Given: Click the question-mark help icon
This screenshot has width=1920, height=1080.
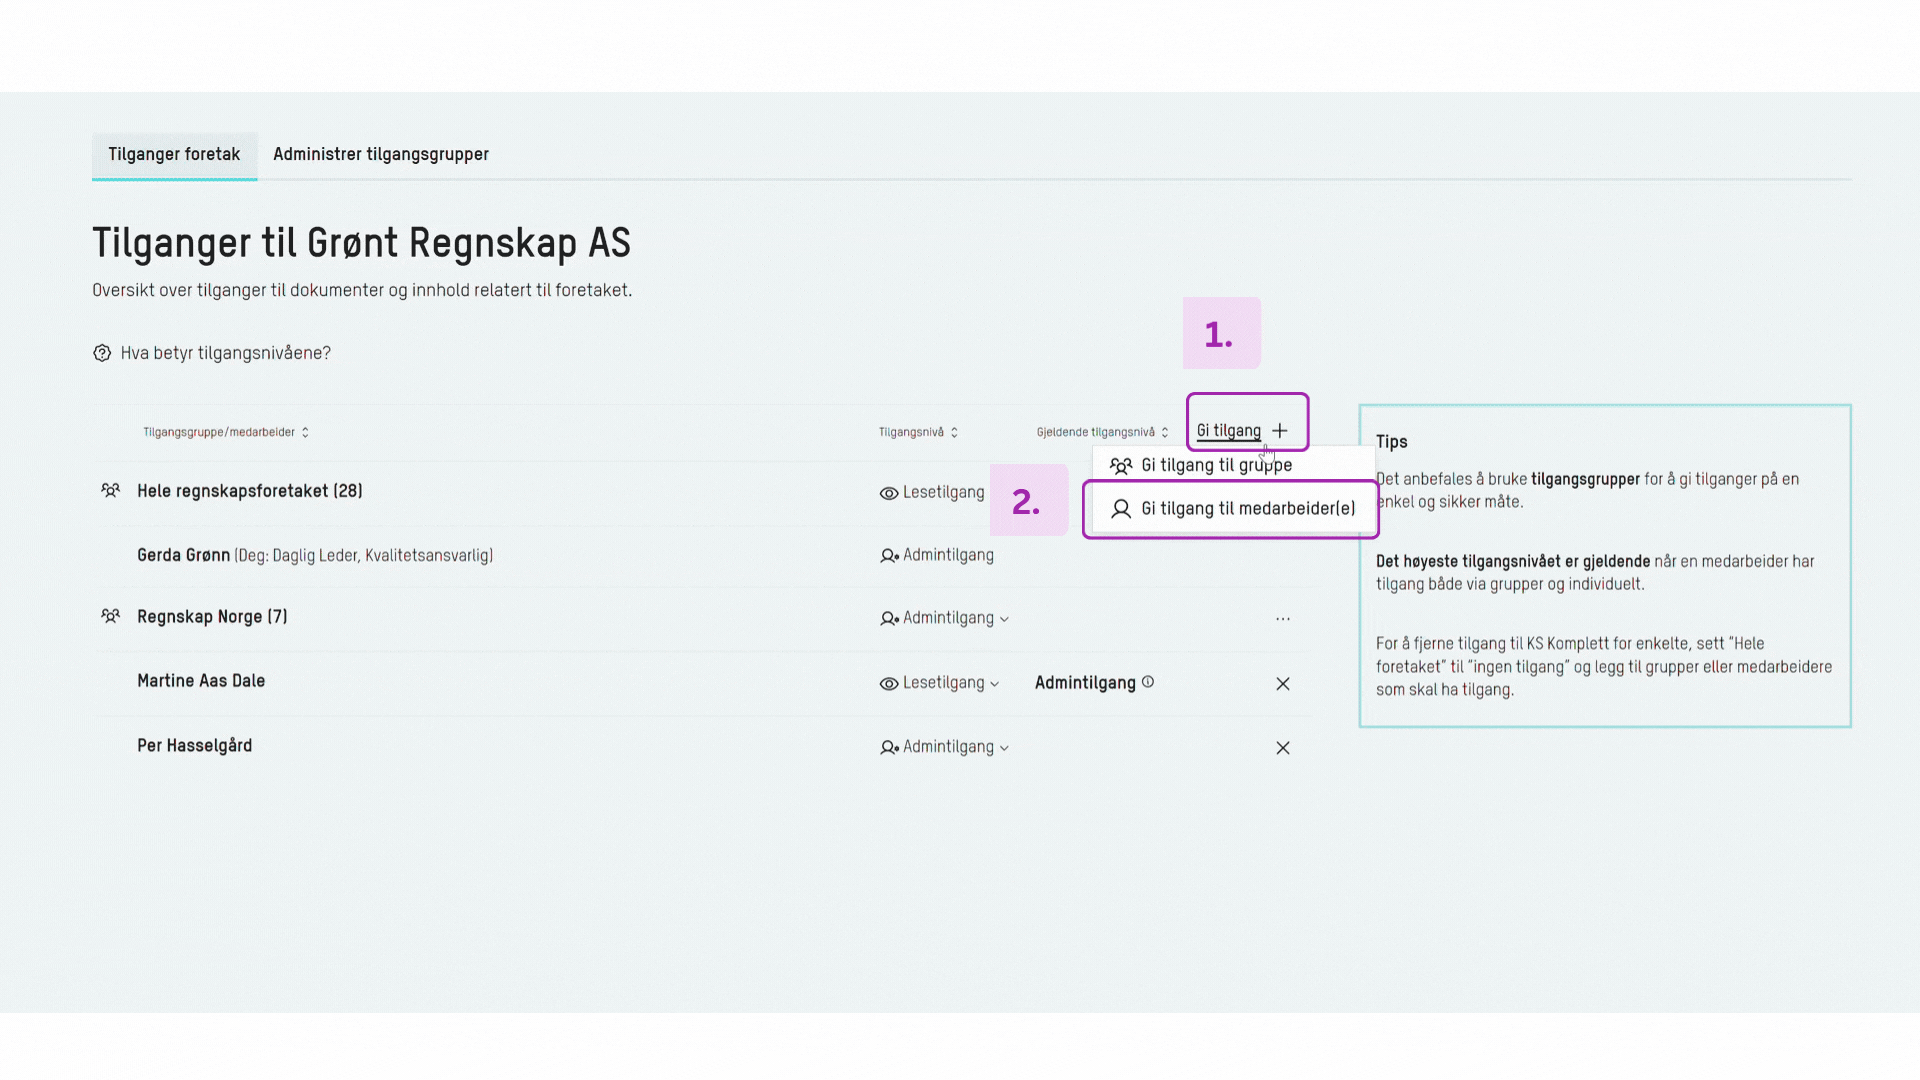Looking at the screenshot, I should (102, 353).
